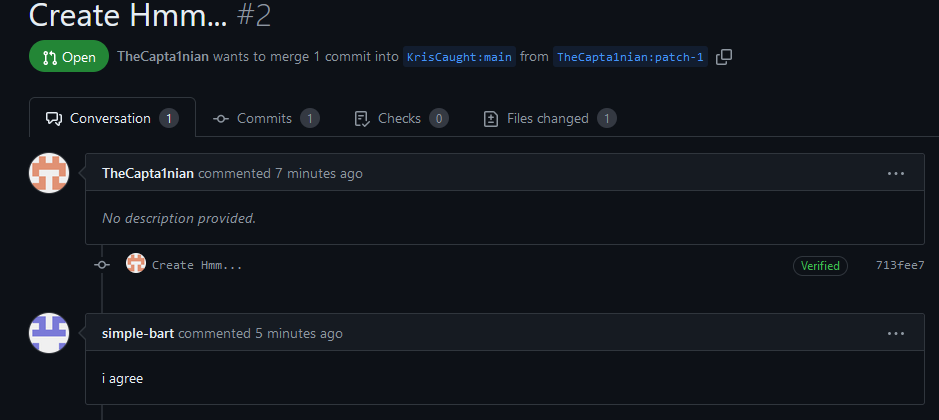This screenshot has width=939, height=420.
Task: Open the Checks tab
Action: 401,118
